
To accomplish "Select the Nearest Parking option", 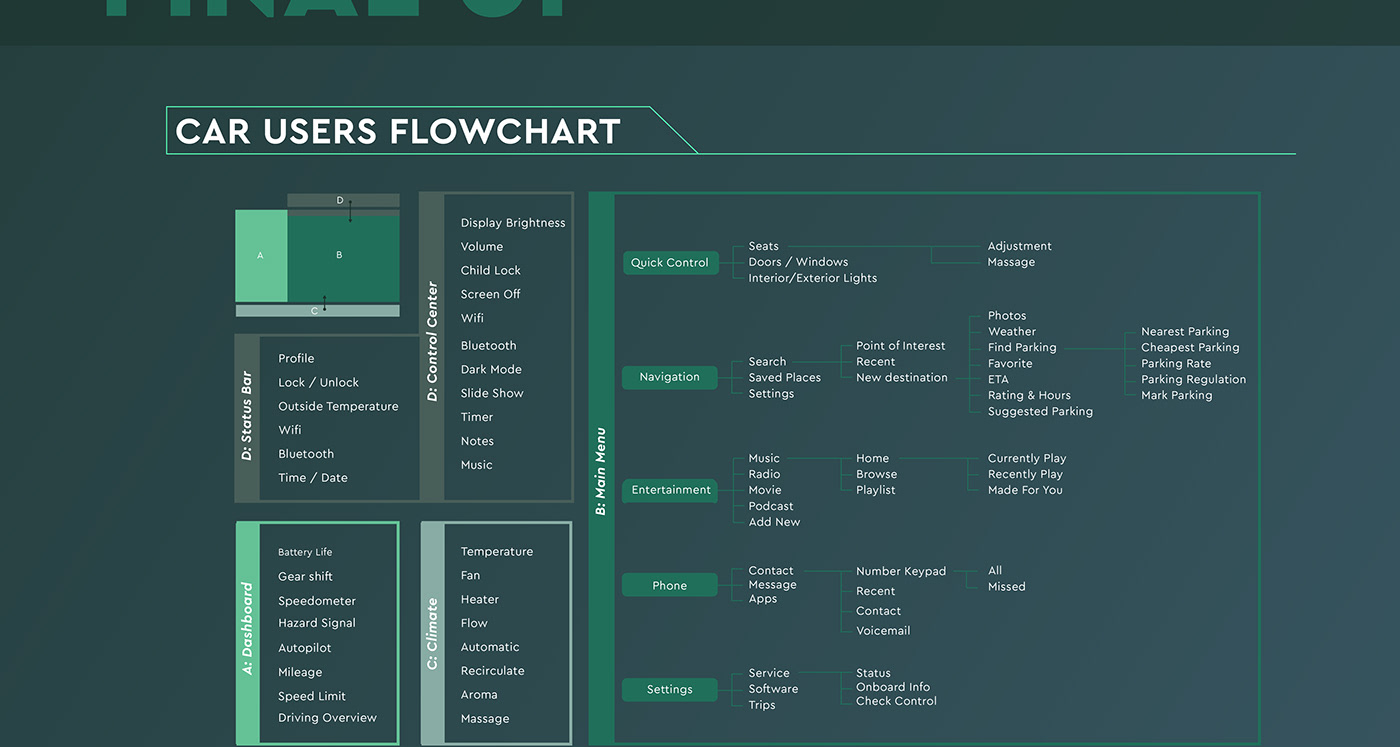I will click(1185, 332).
